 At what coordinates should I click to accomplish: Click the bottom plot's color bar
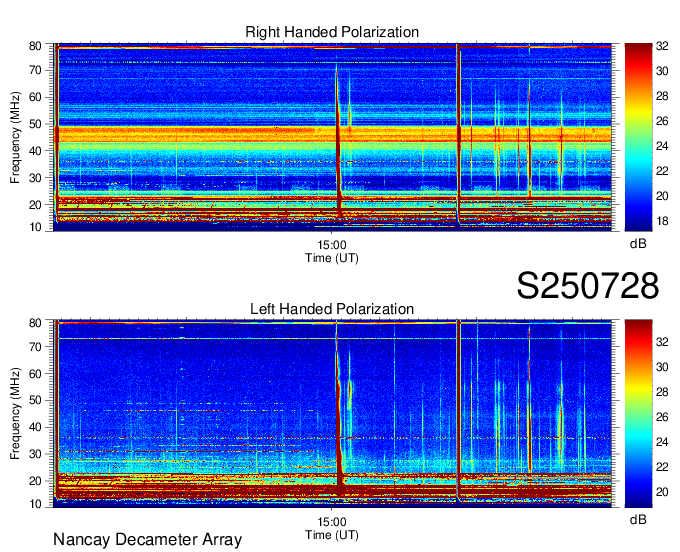click(638, 414)
